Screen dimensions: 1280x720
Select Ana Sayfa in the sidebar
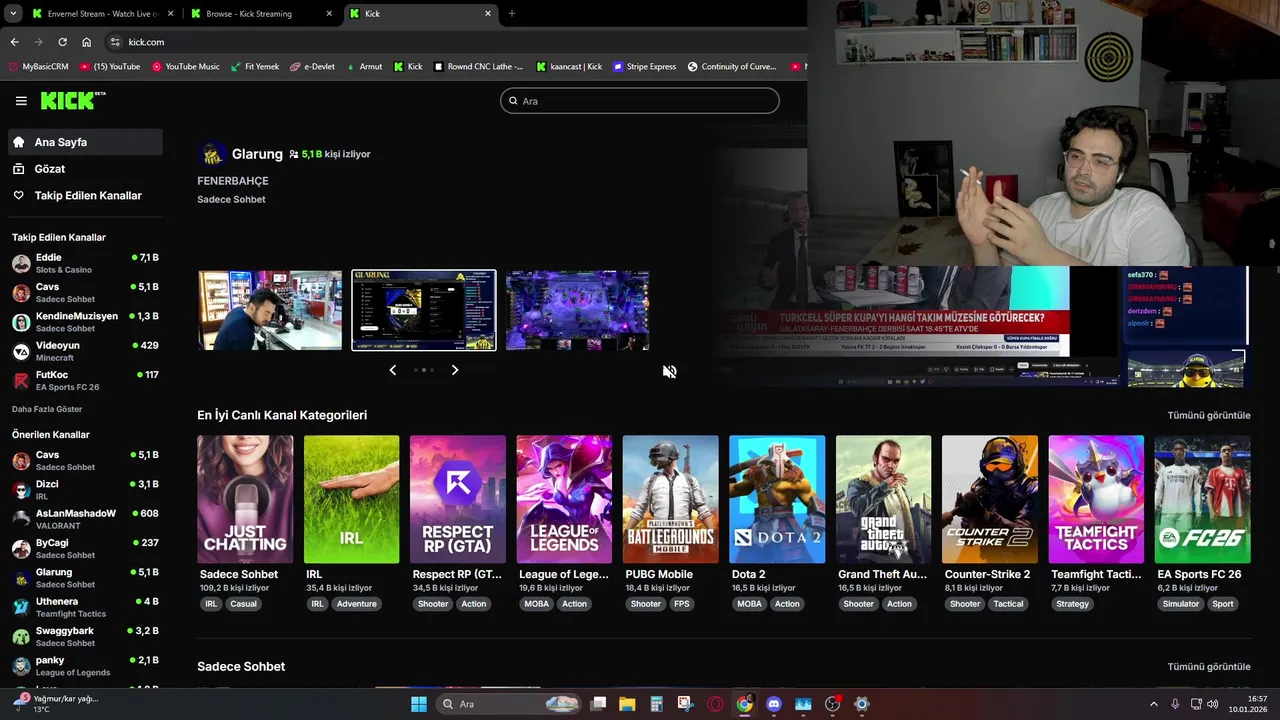tap(85, 142)
